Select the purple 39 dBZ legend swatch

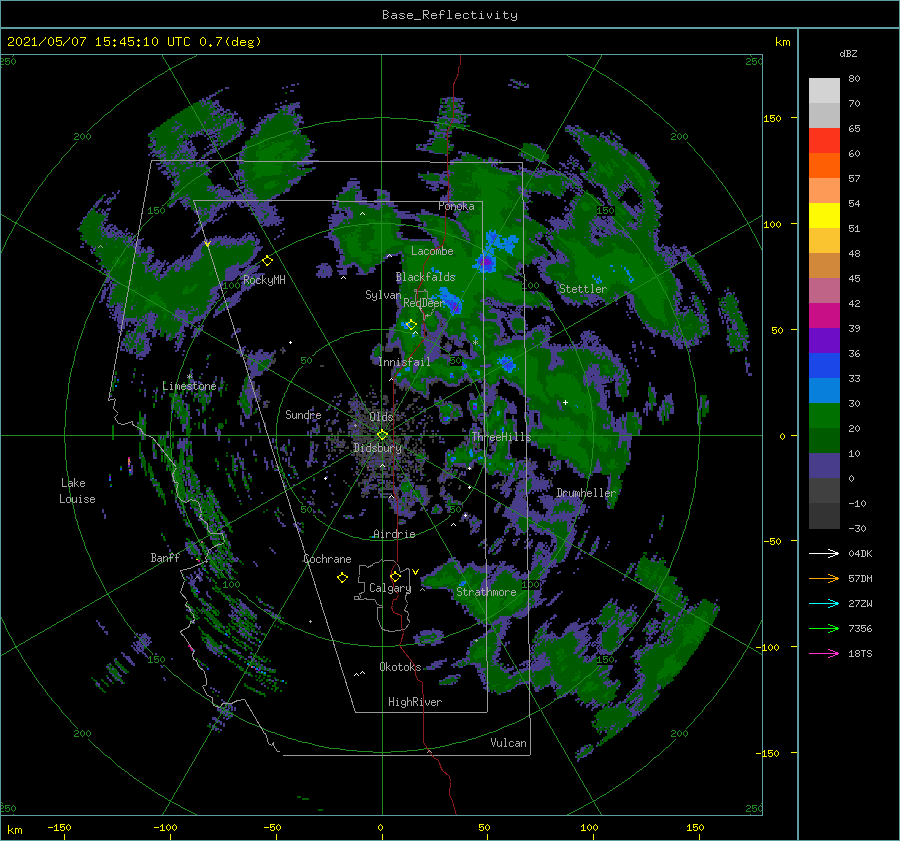pos(824,340)
